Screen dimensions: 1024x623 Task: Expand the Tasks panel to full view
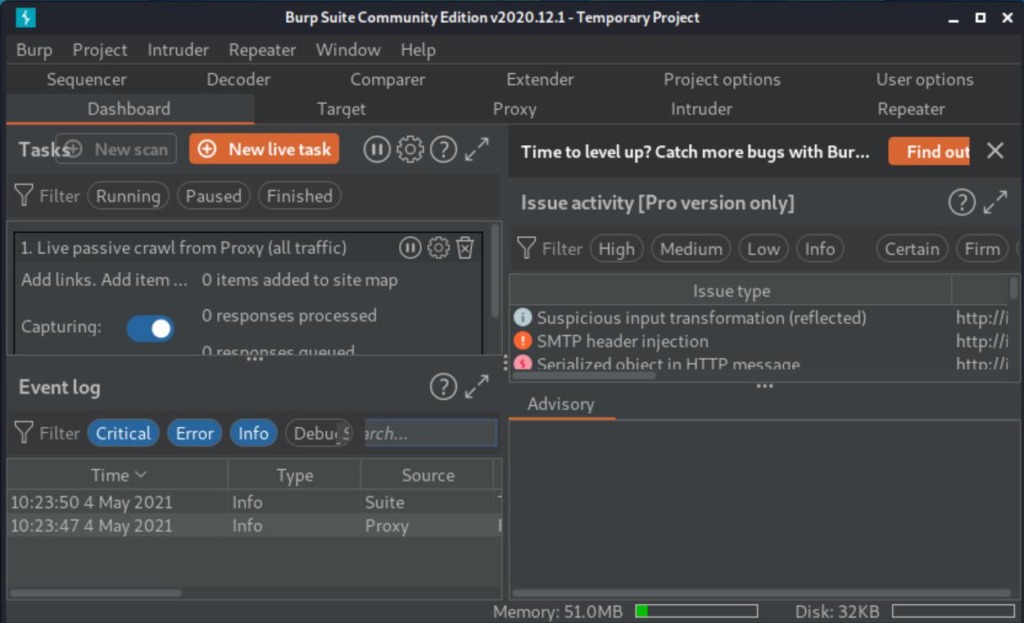(x=477, y=150)
